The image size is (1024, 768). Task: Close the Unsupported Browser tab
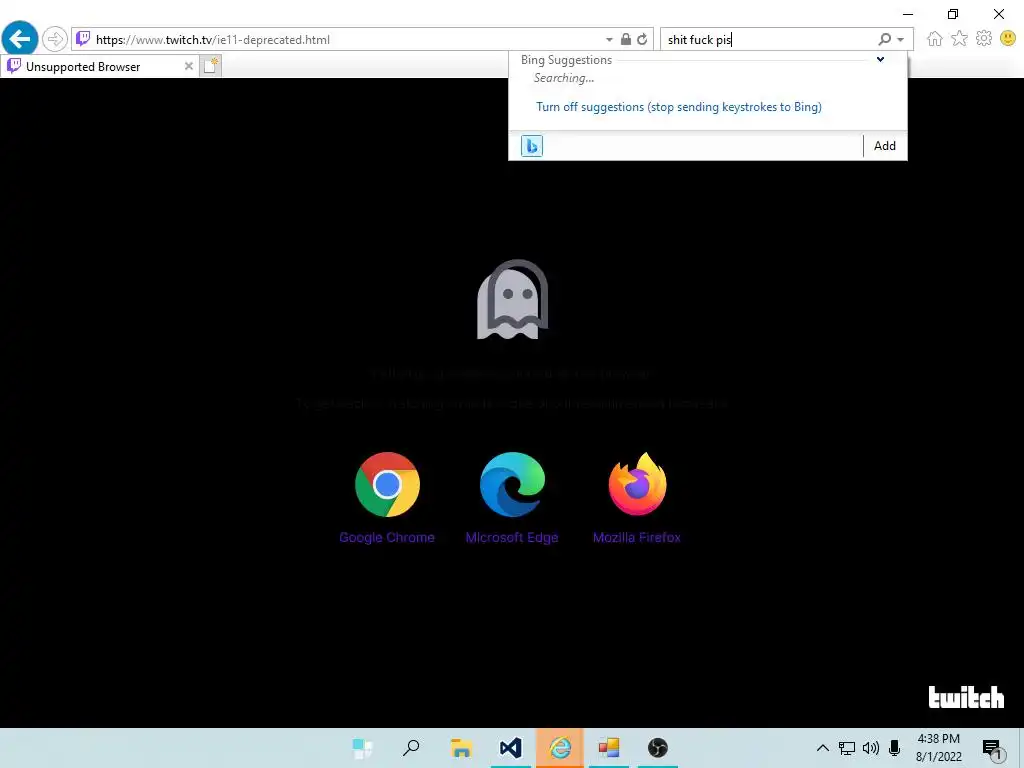(188, 66)
